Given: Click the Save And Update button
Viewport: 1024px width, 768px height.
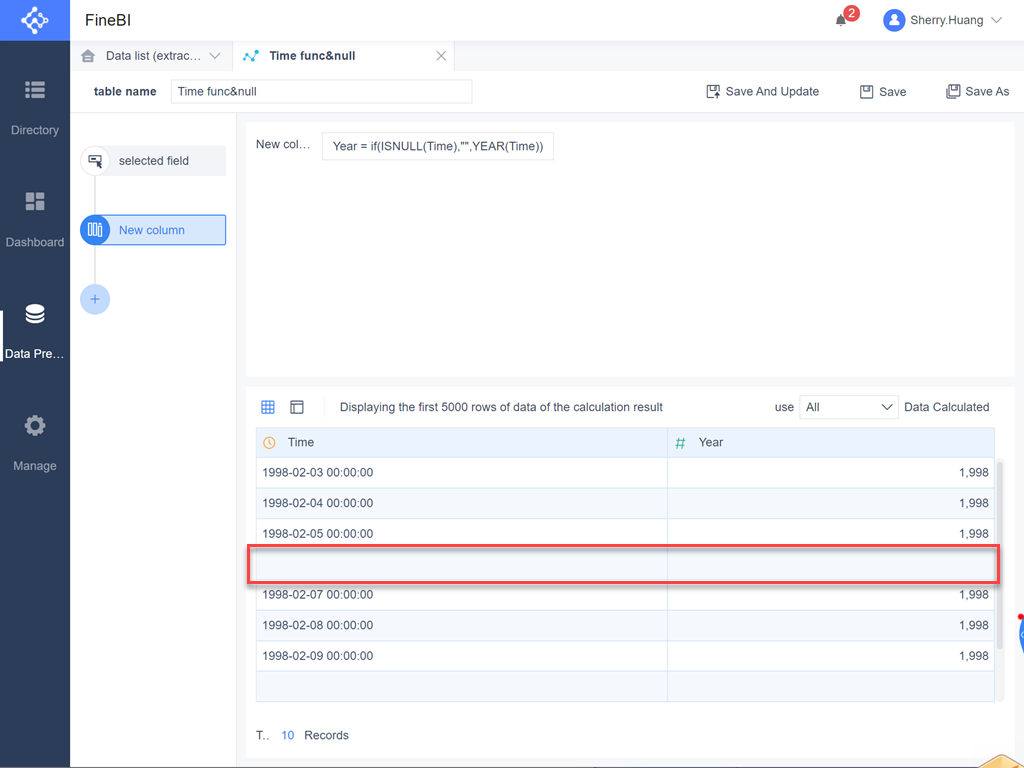Looking at the screenshot, I should (762, 91).
